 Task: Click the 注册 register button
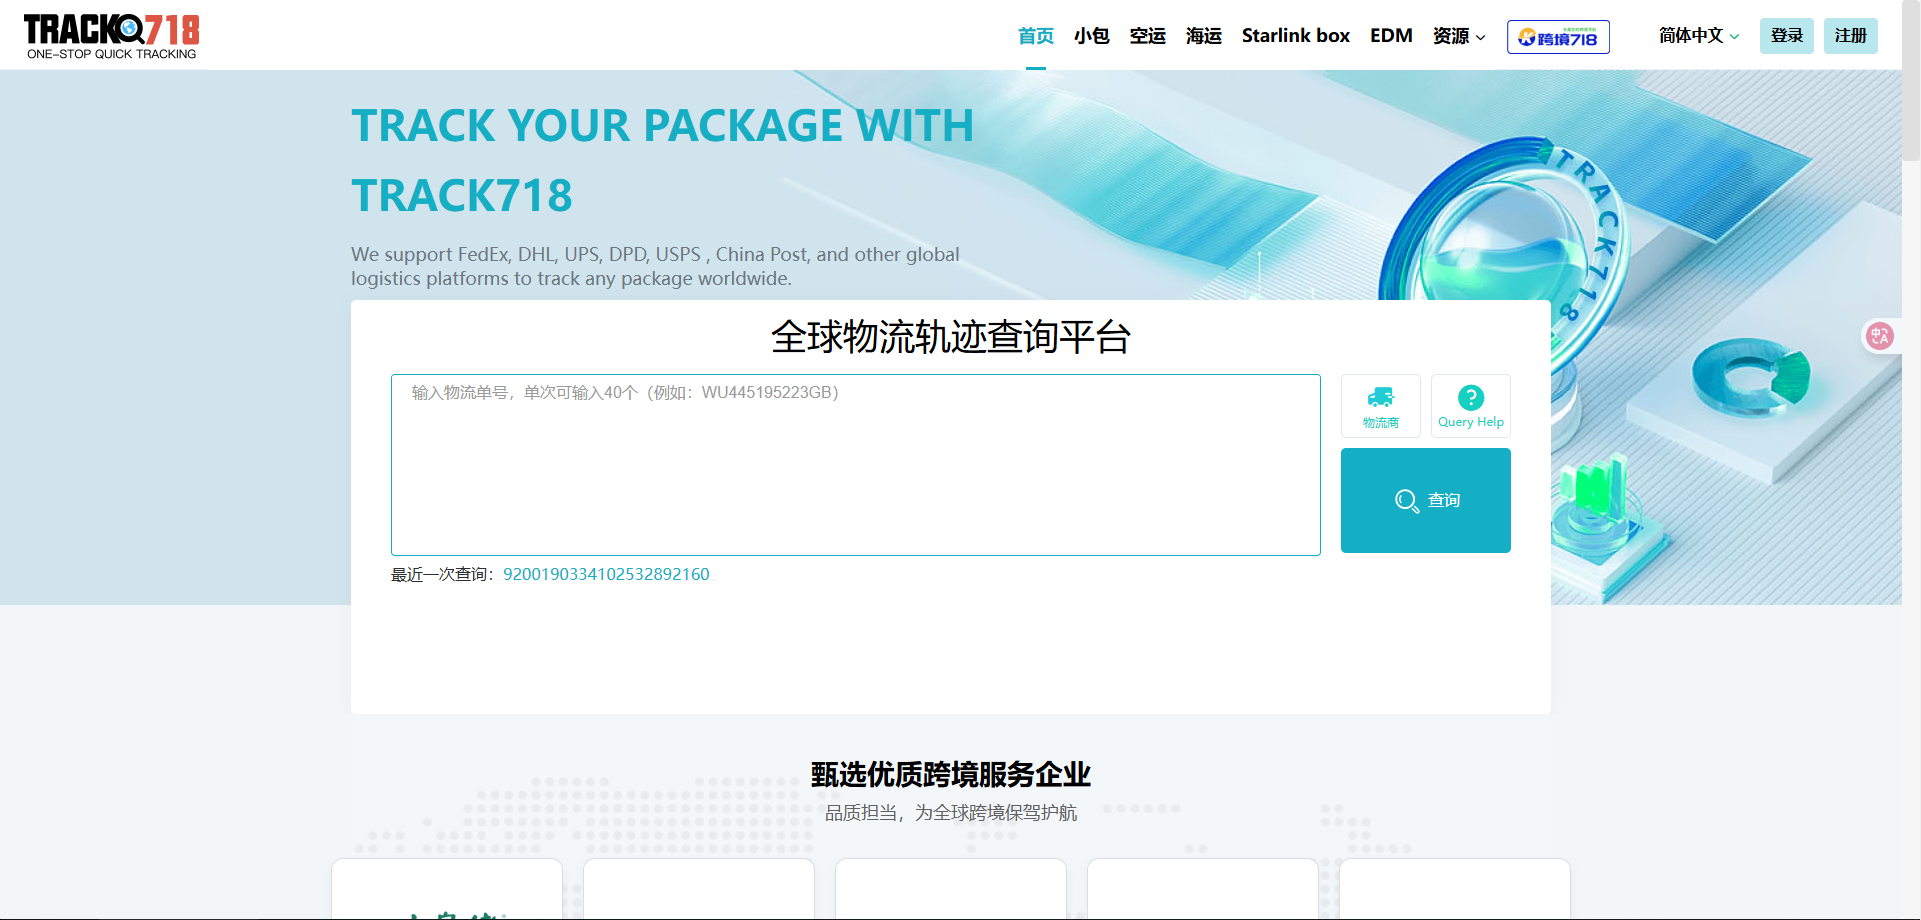(1850, 36)
